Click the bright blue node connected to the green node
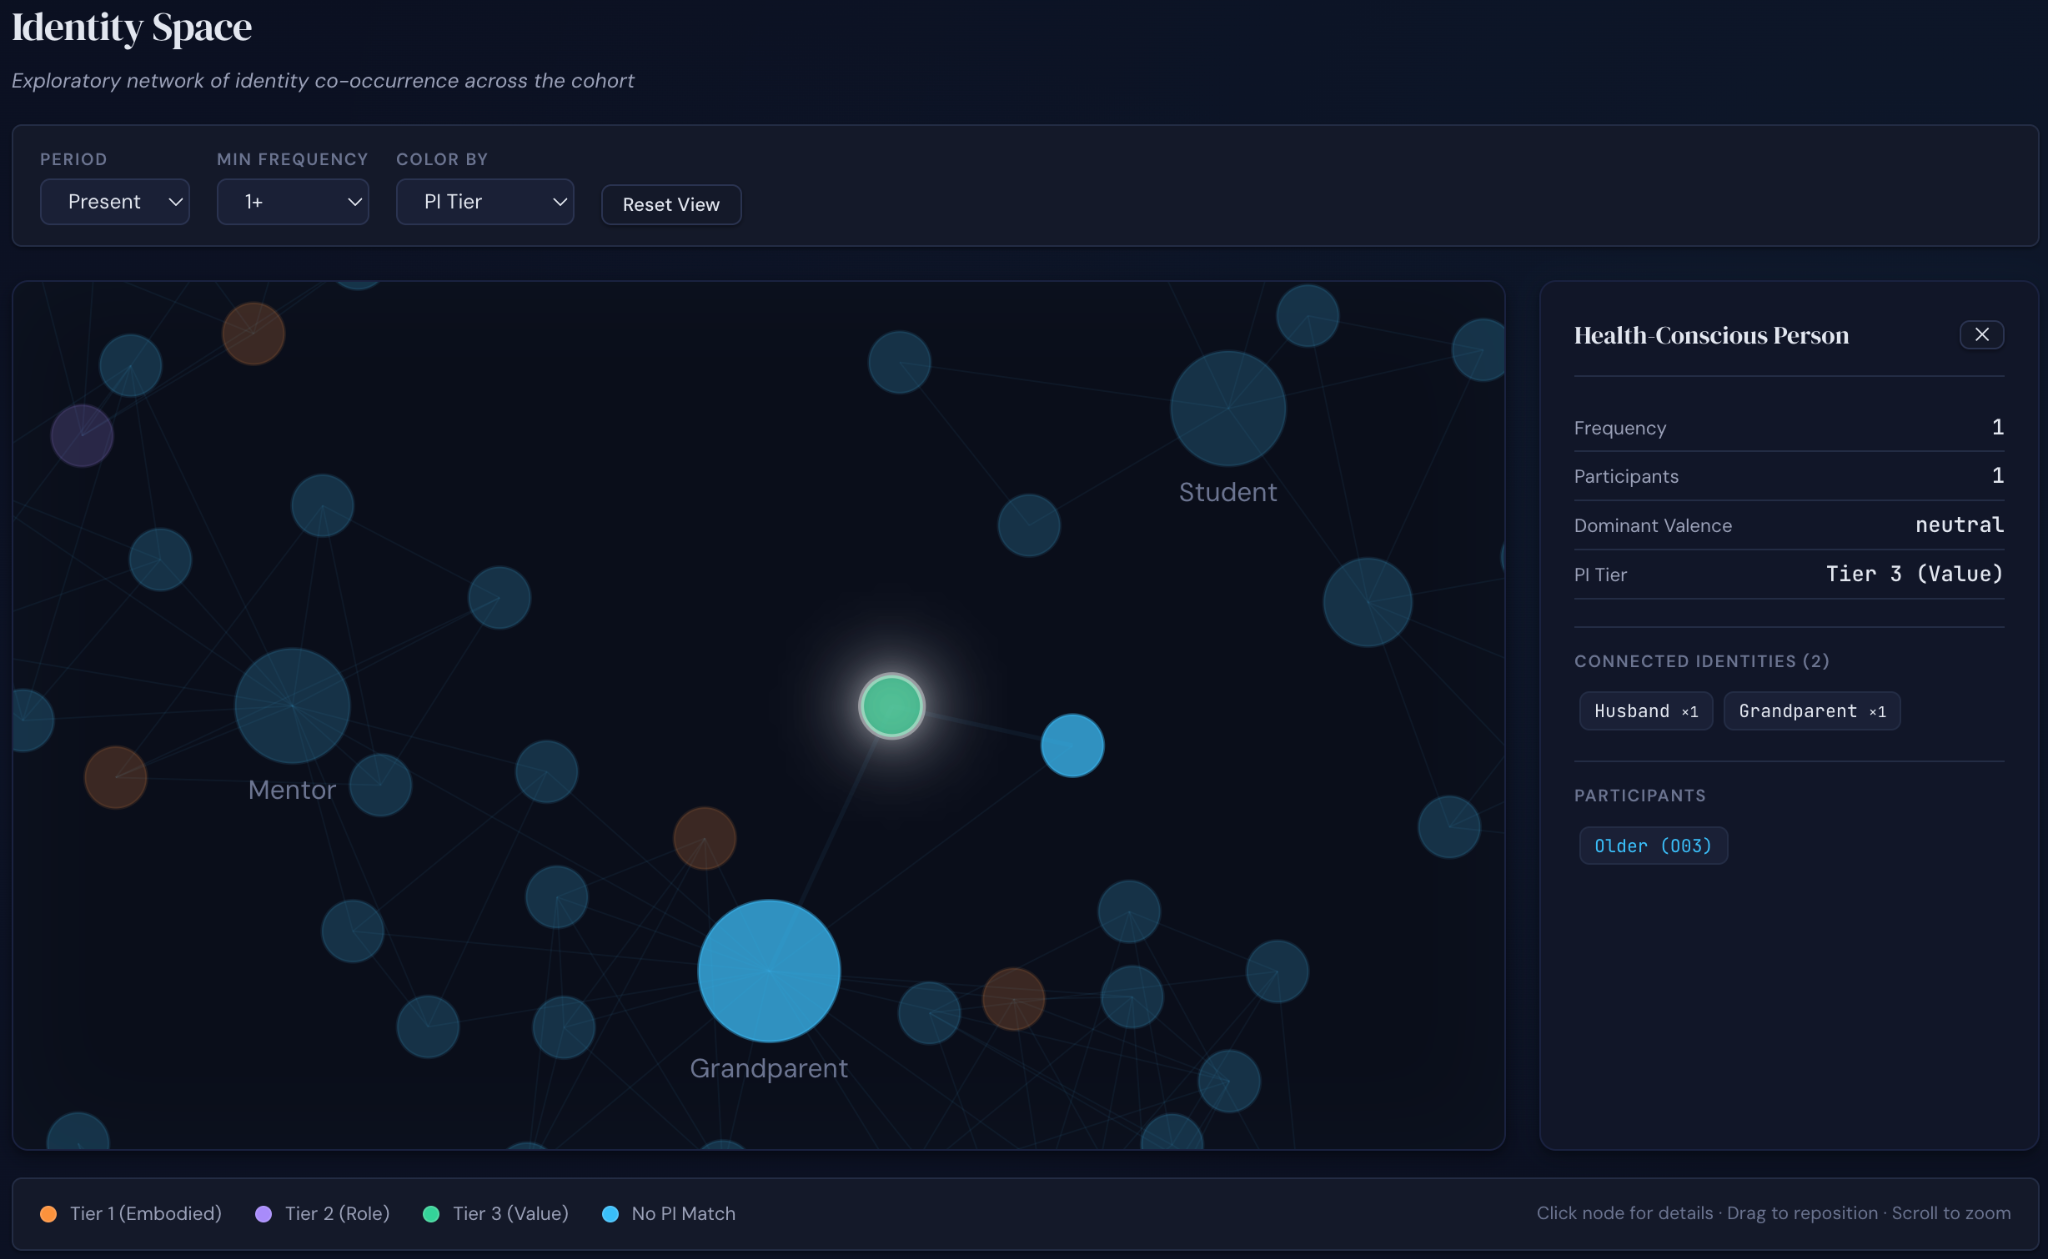2048x1259 pixels. [1072, 746]
